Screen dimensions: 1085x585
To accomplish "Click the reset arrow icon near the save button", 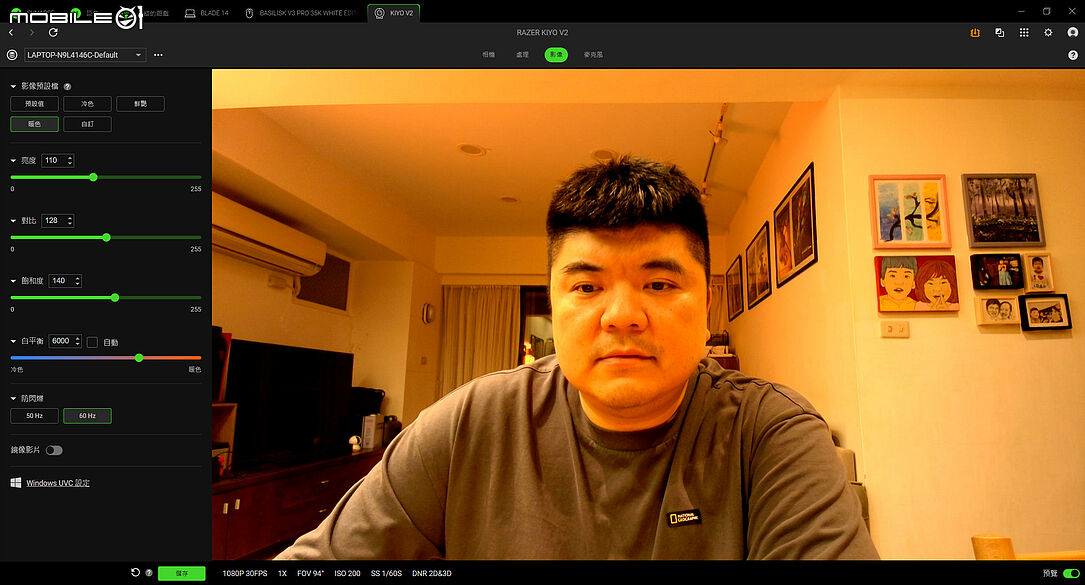I will tap(136, 573).
